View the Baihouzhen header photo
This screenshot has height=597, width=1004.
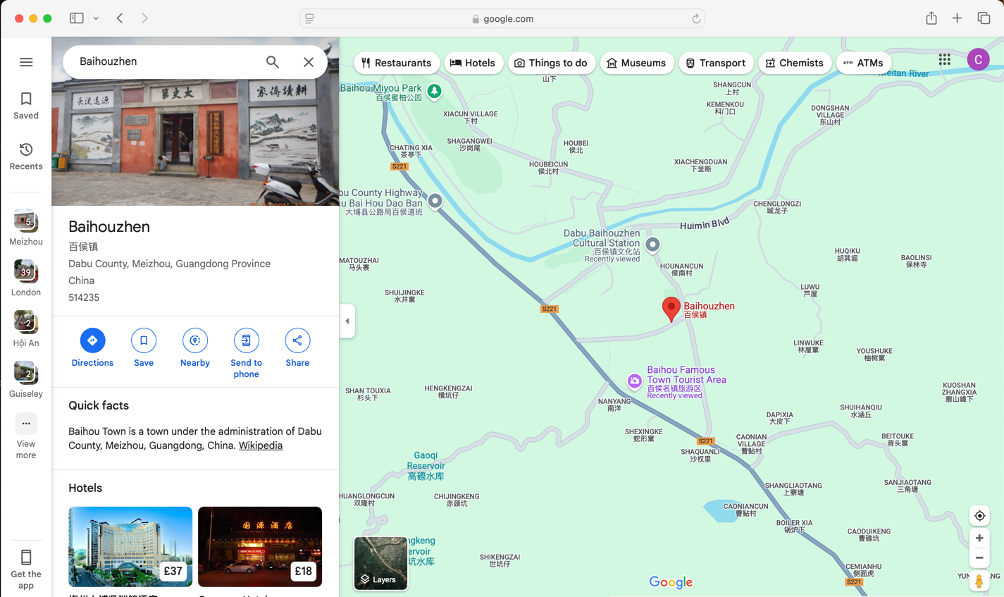[x=195, y=141]
